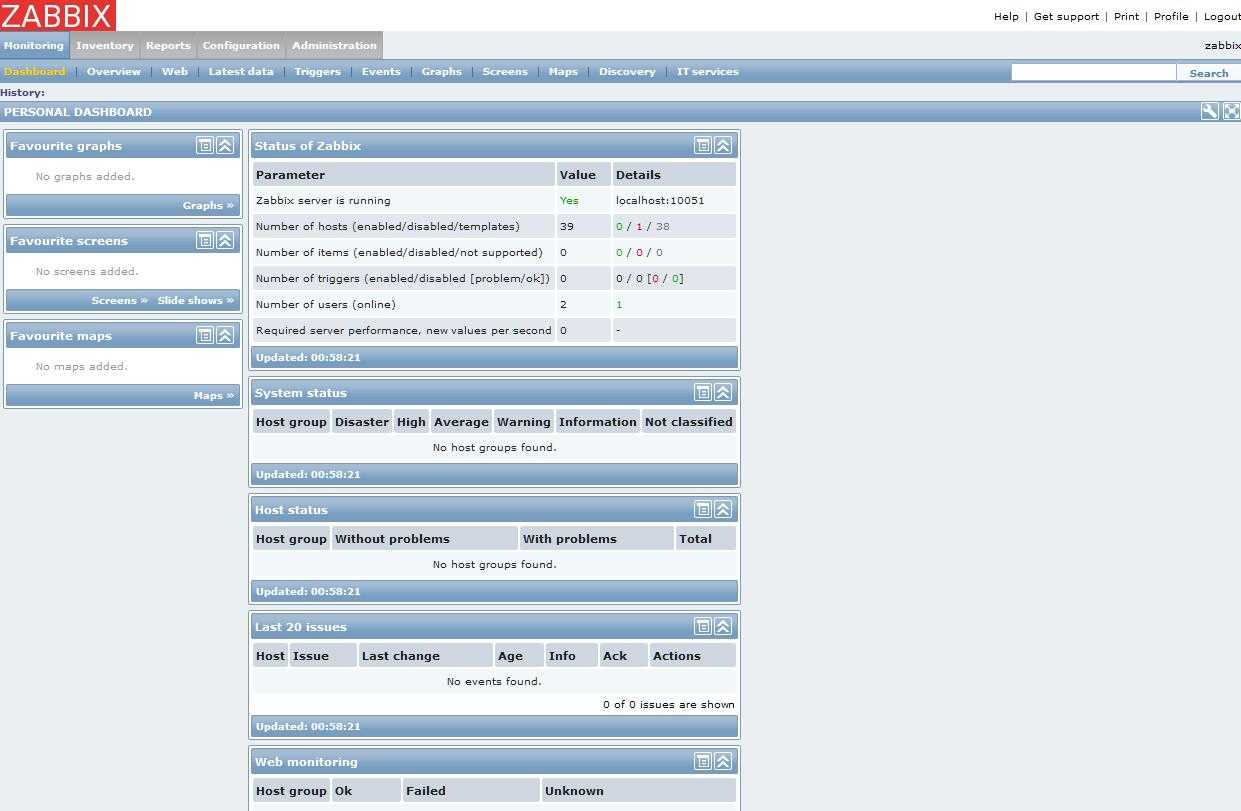Image resolution: width=1241 pixels, height=811 pixels.
Task: Toggle fullscreen mode icon
Action: point(1231,112)
